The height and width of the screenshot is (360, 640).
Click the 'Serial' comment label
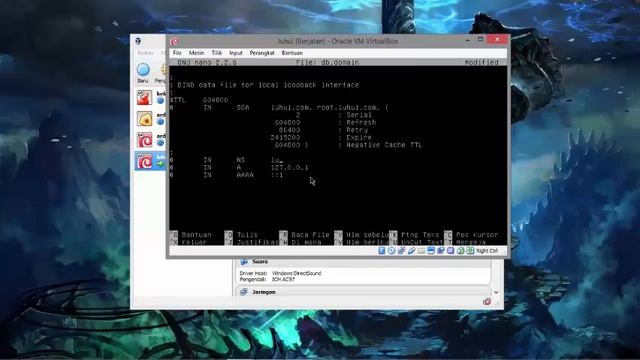(x=359, y=115)
